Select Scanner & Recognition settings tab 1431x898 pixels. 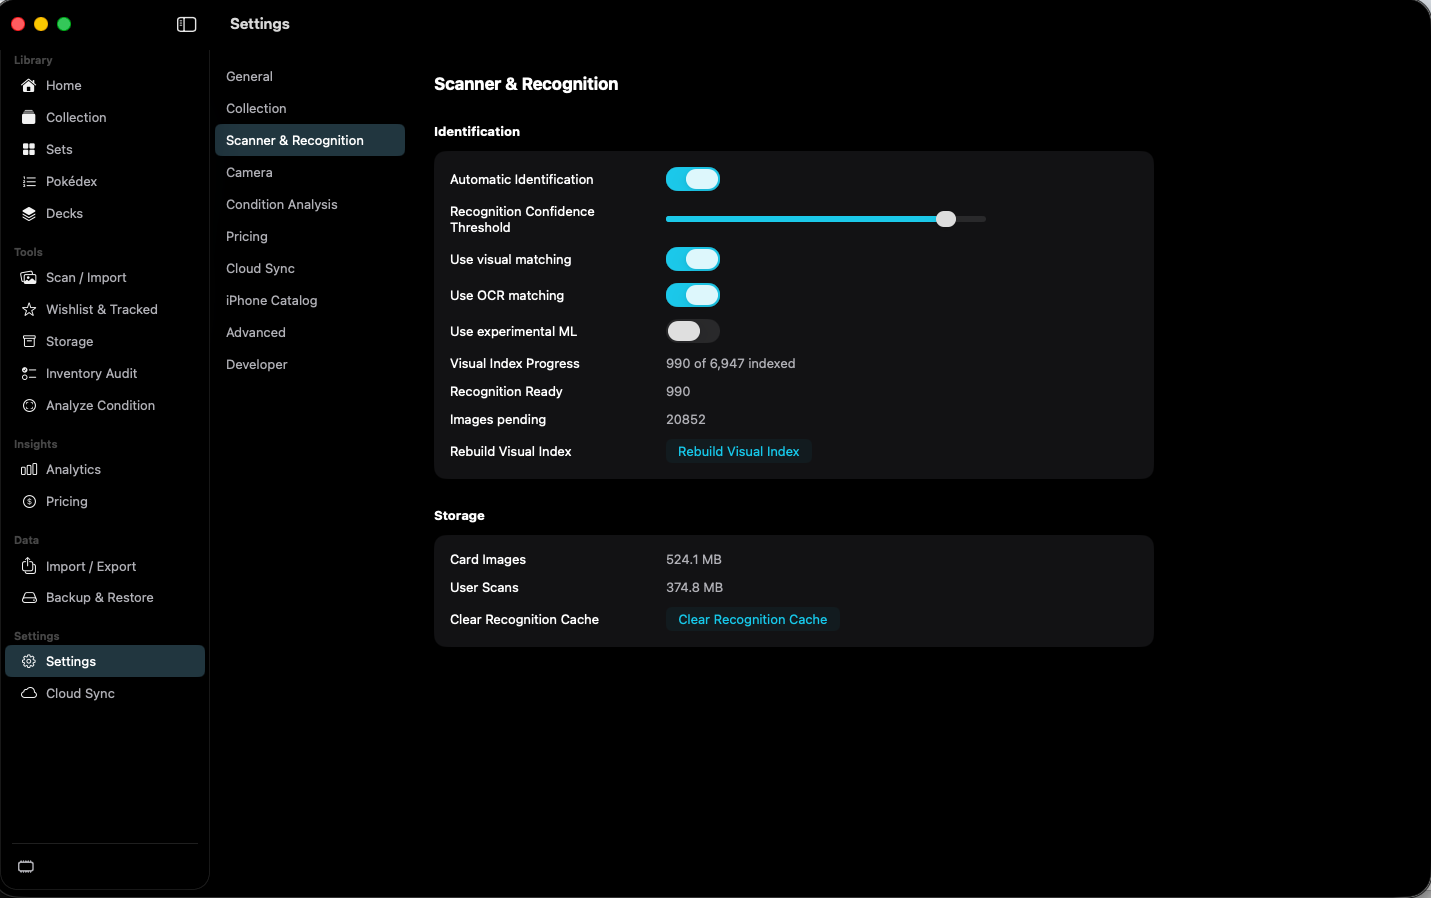coord(310,140)
